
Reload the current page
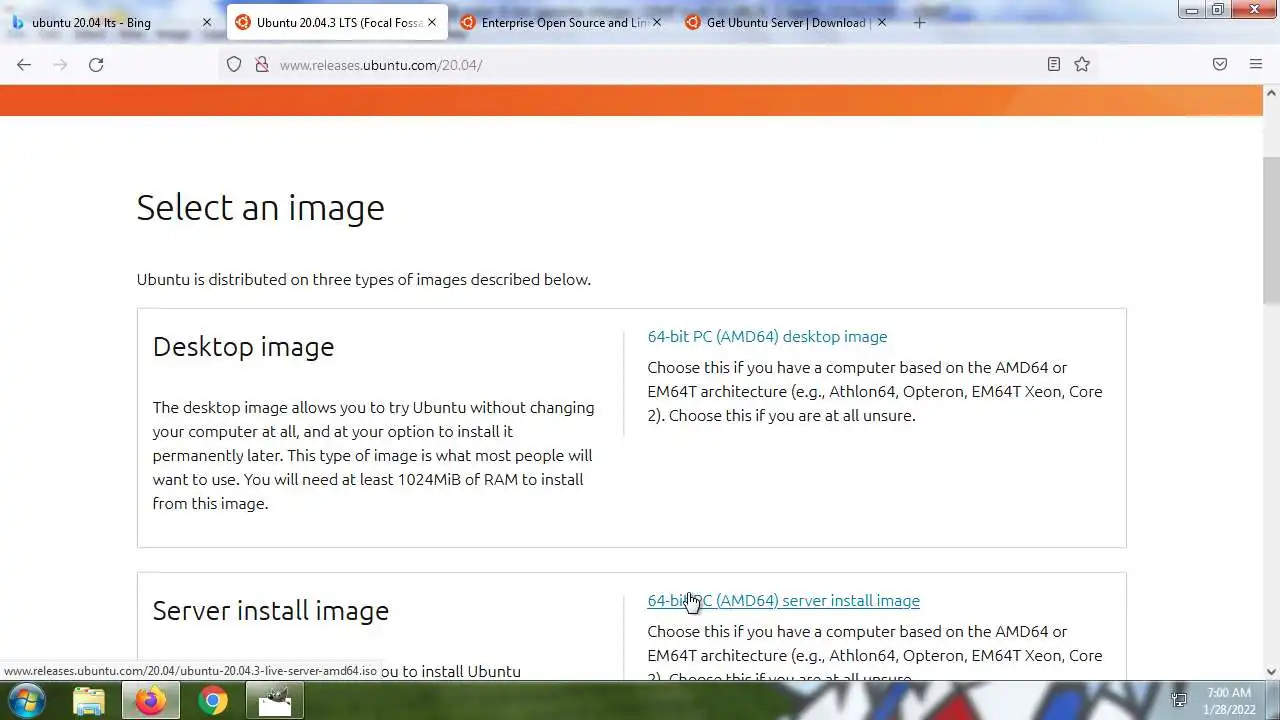coord(96,64)
